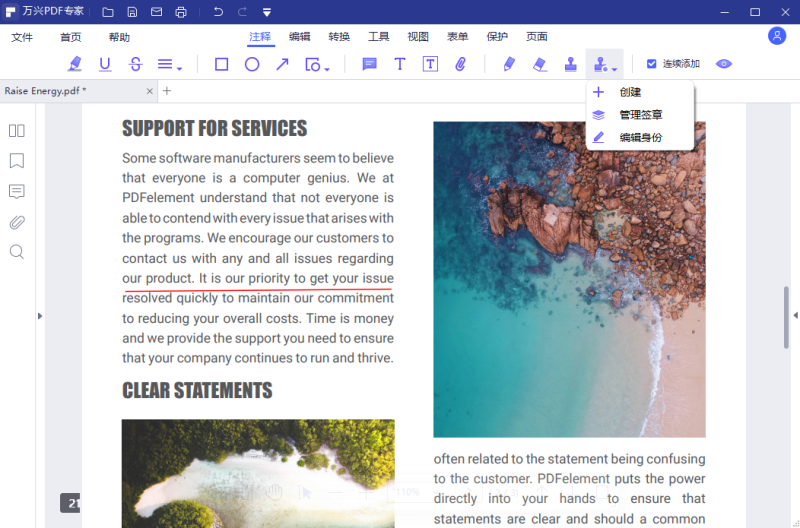Open the quick access customize dropdown

coord(267,12)
